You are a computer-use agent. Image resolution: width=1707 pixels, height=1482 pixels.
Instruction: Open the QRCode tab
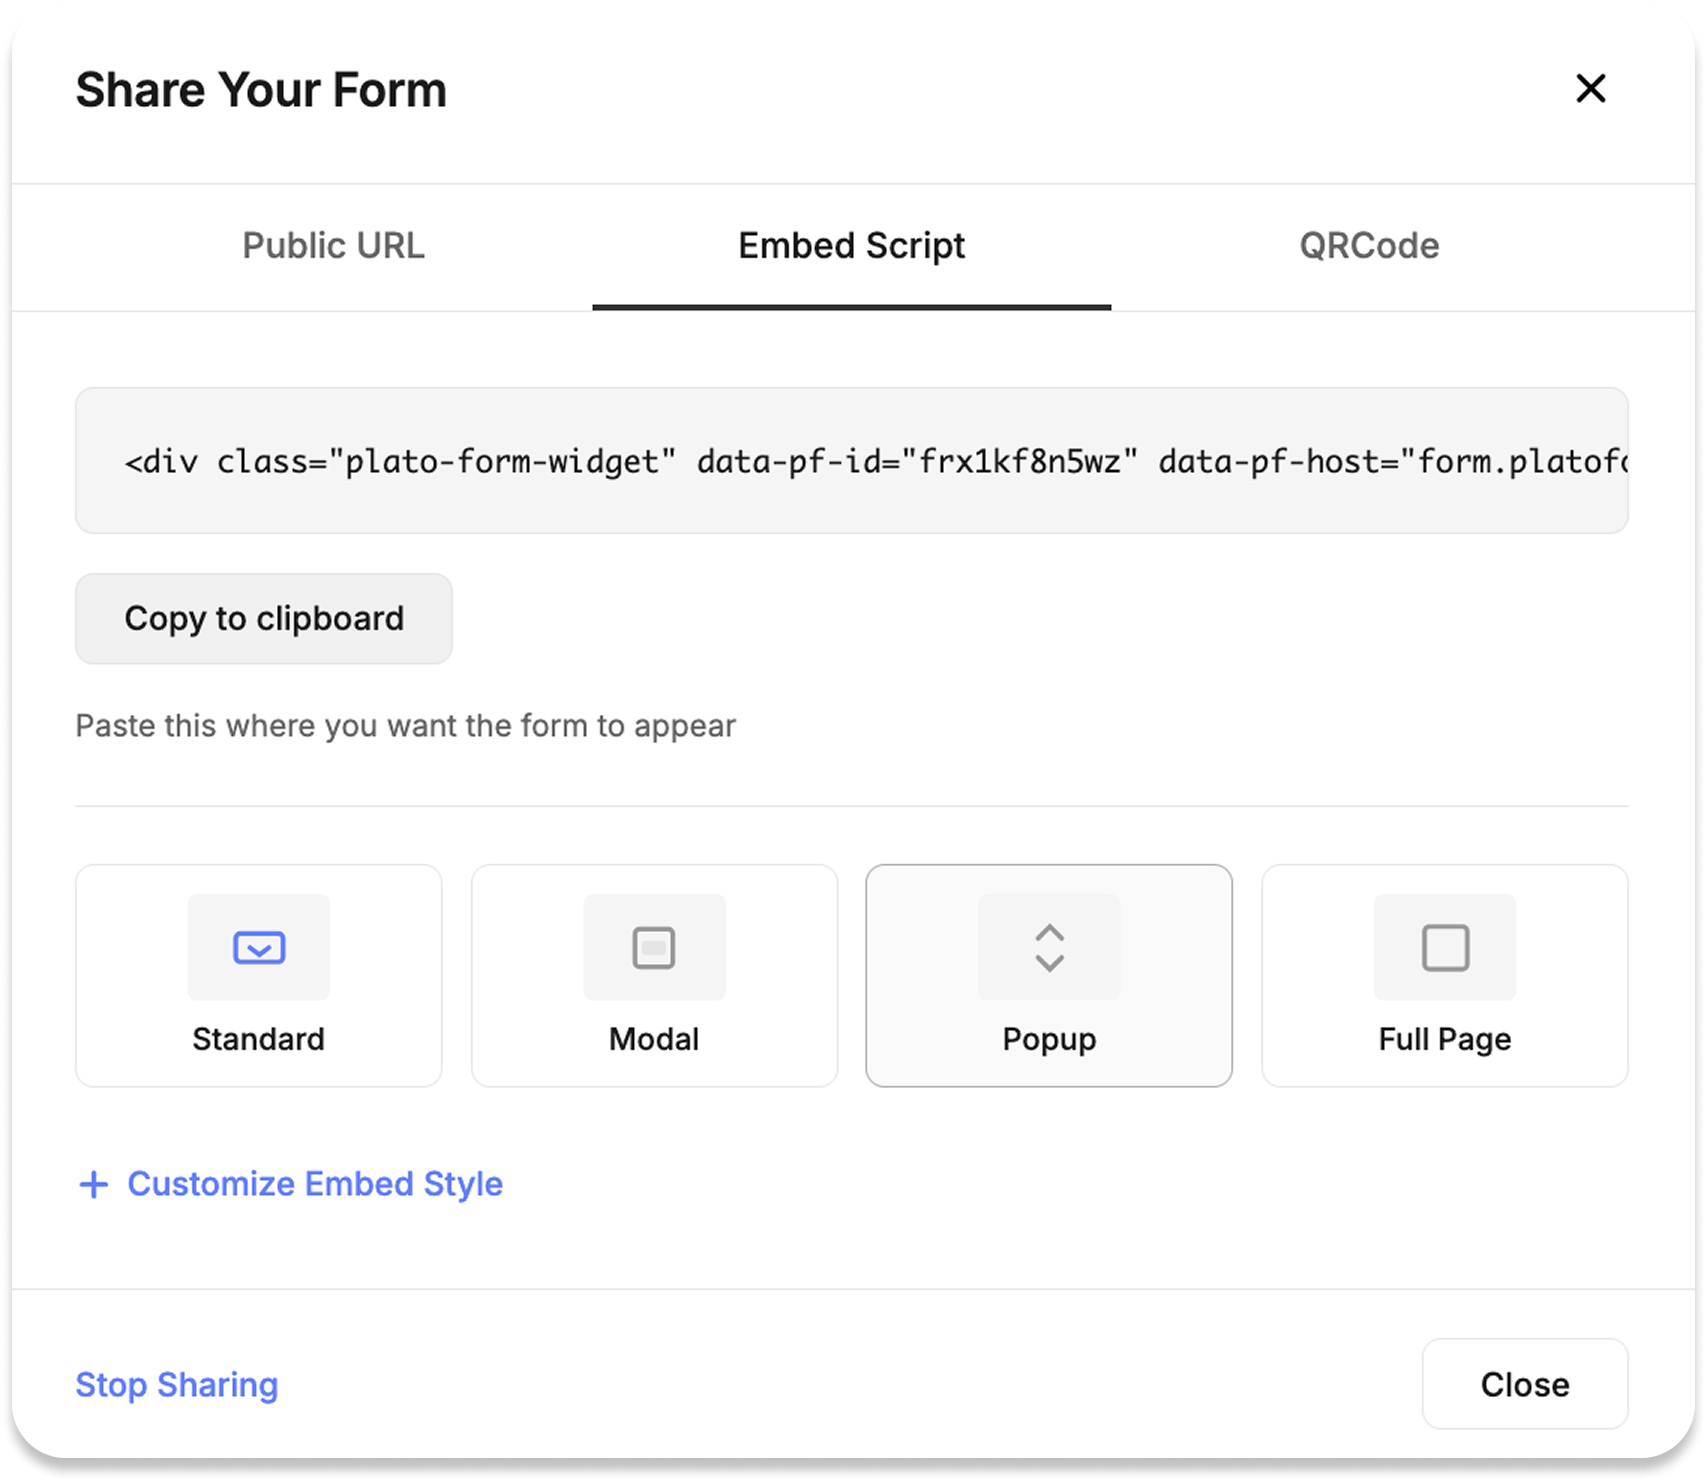point(1367,246)
